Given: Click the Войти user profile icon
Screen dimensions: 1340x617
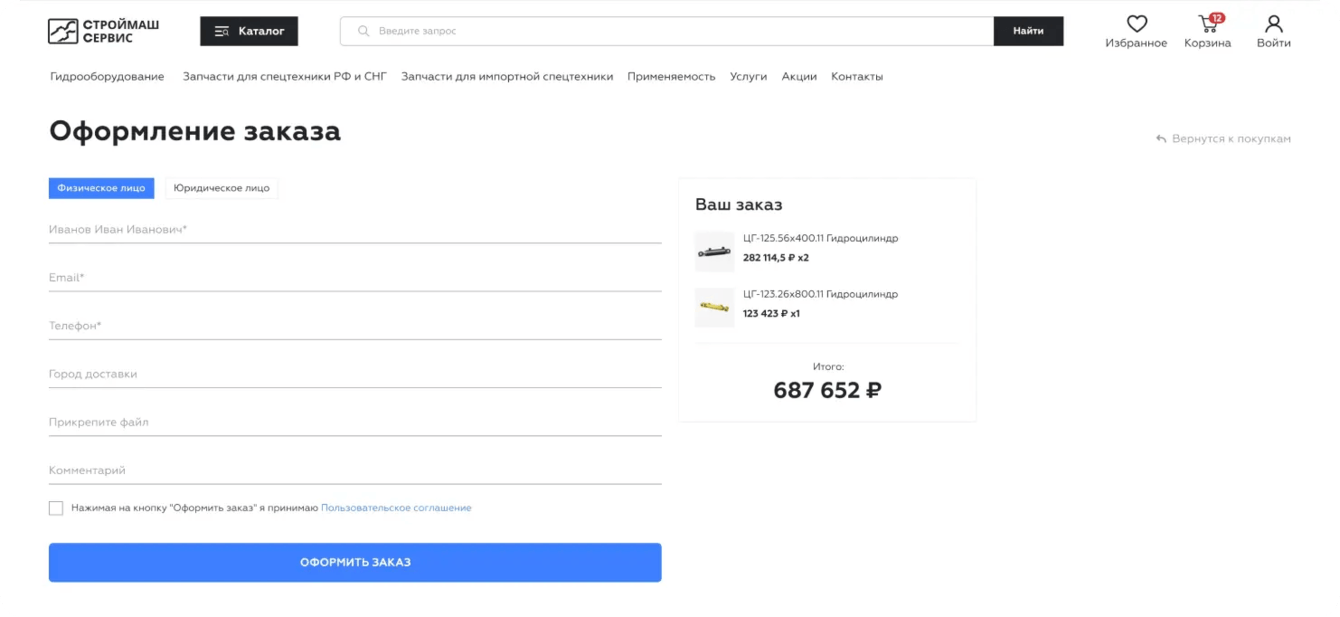Looking at the screenshot, I should tap(1274, 24).
